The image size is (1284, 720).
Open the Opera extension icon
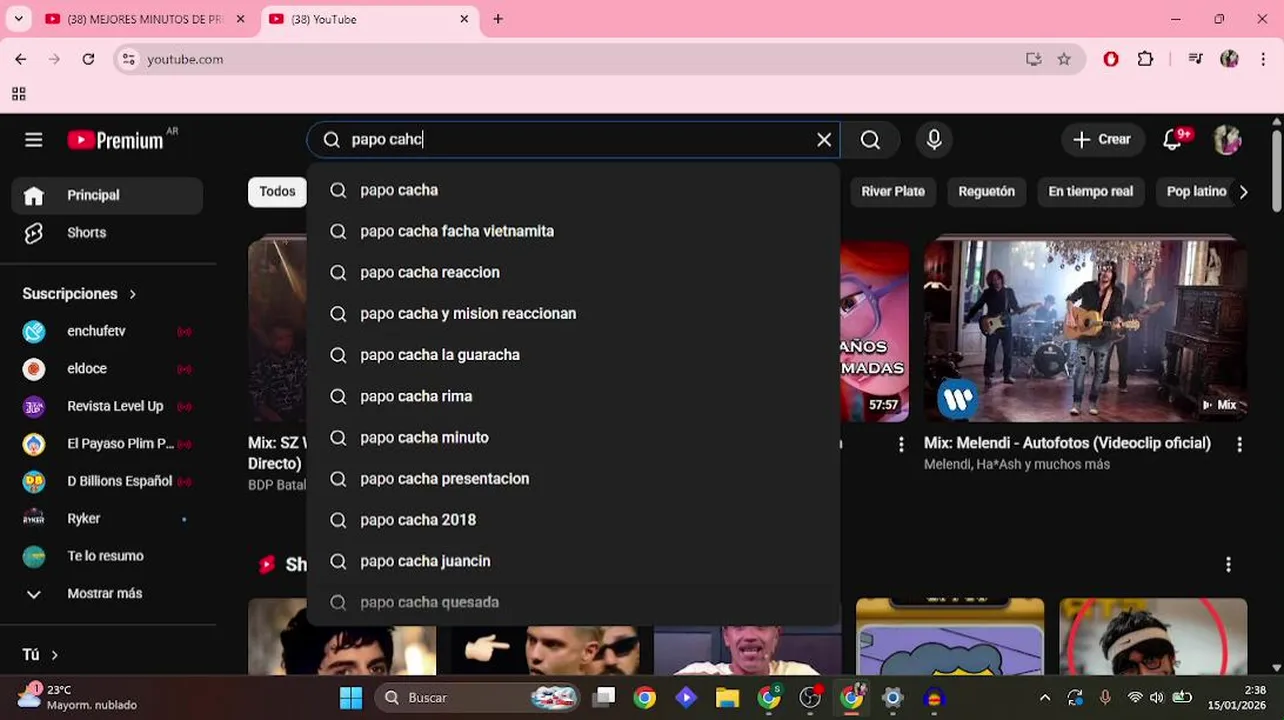coord(1110,59)
